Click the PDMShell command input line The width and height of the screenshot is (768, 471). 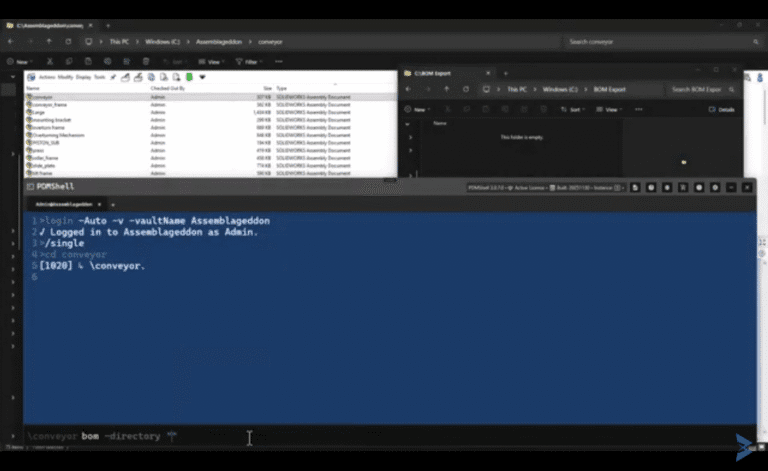[390, 436]
